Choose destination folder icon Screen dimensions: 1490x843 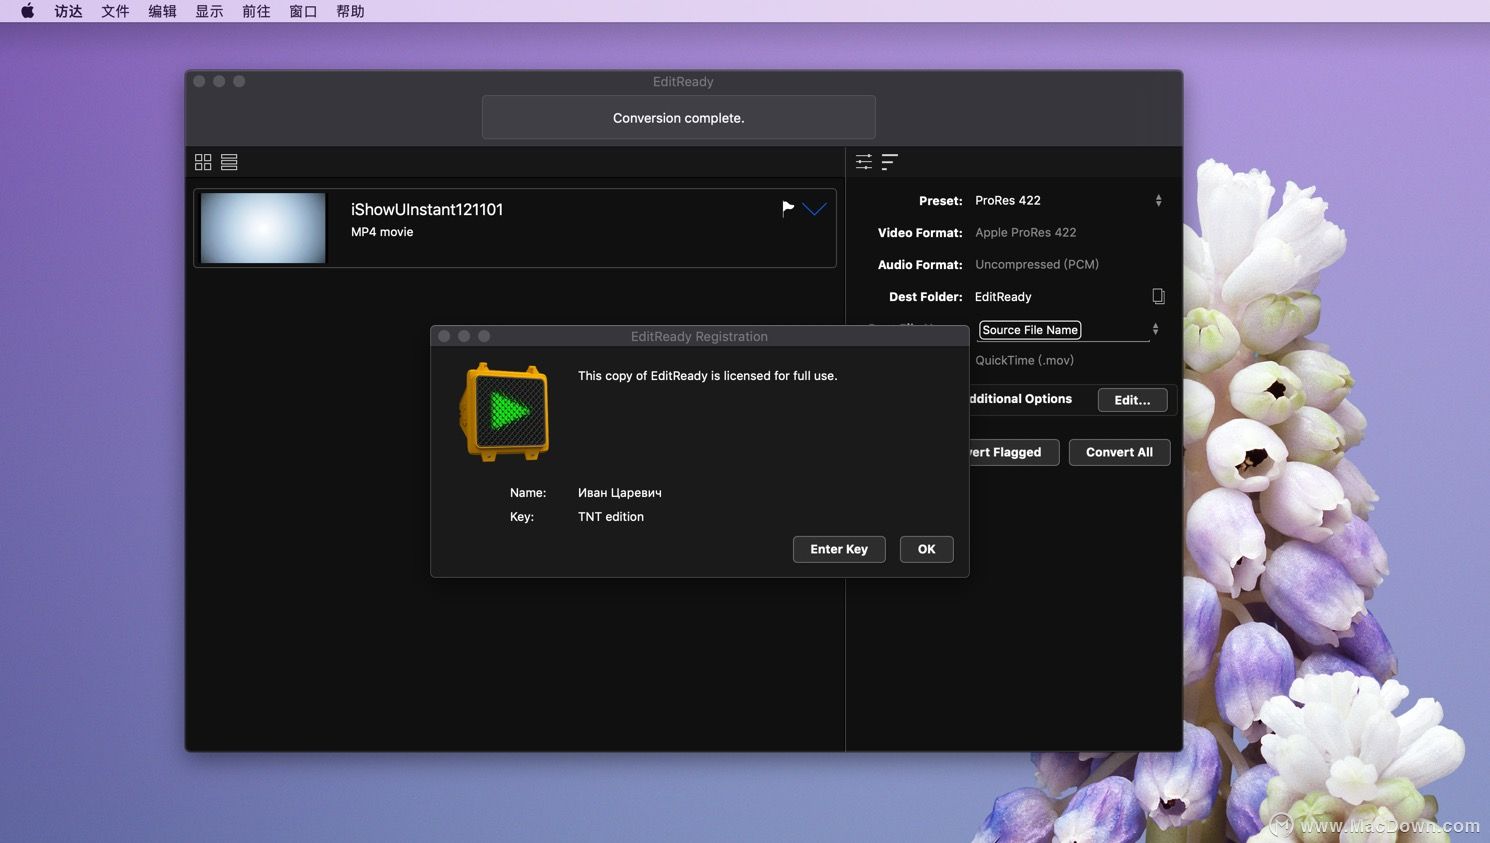pyautogui.click(x=1158, y=296)
